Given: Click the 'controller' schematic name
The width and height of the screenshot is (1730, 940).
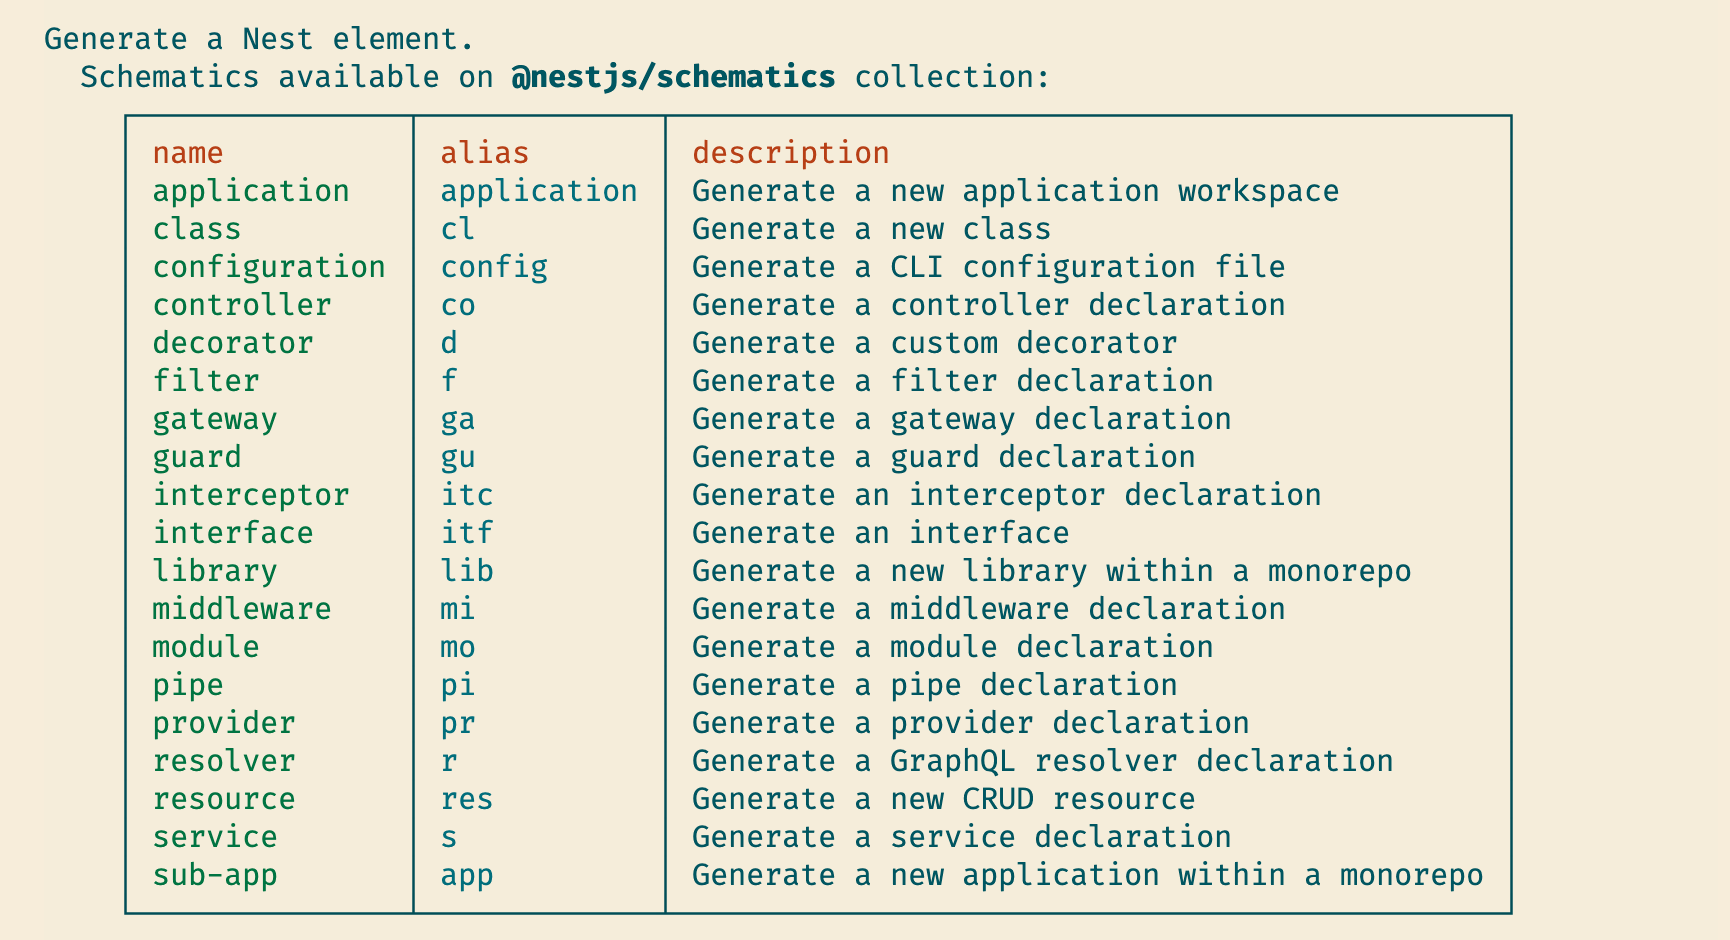Looking at the screenshot, I should click(242, 305).
